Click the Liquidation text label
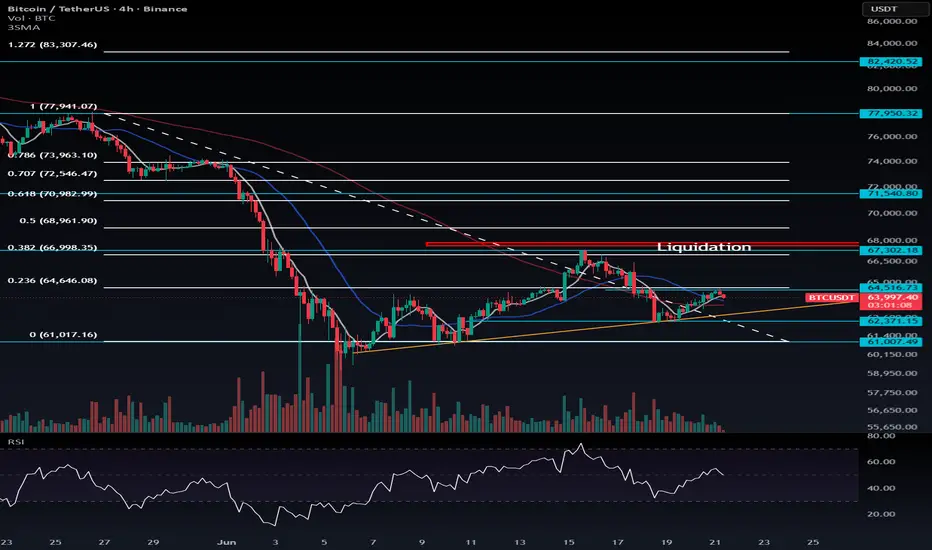 (704, 247)
